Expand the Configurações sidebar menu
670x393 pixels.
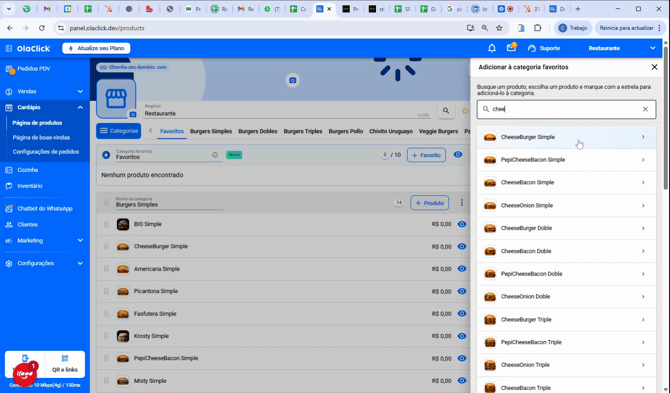click(x=44, y=263)
